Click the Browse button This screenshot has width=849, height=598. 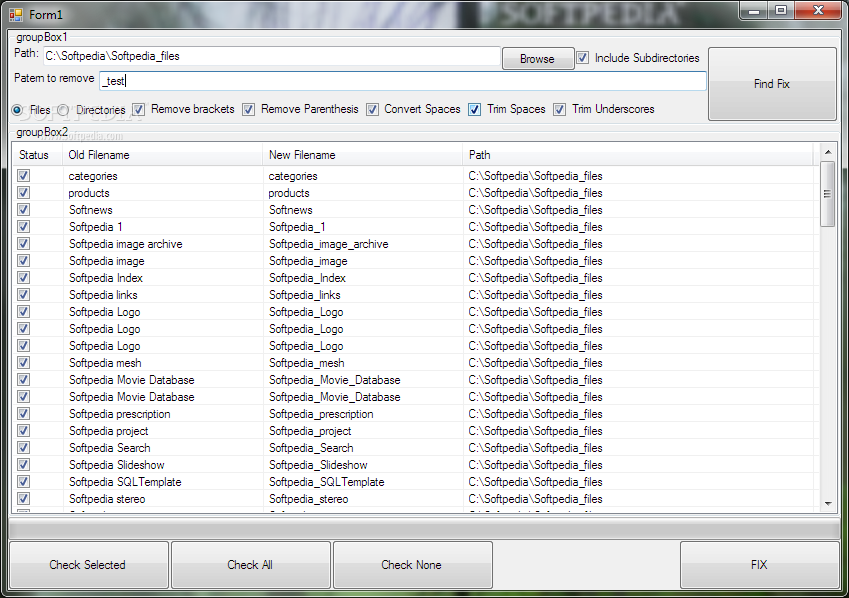coord(538,58)
